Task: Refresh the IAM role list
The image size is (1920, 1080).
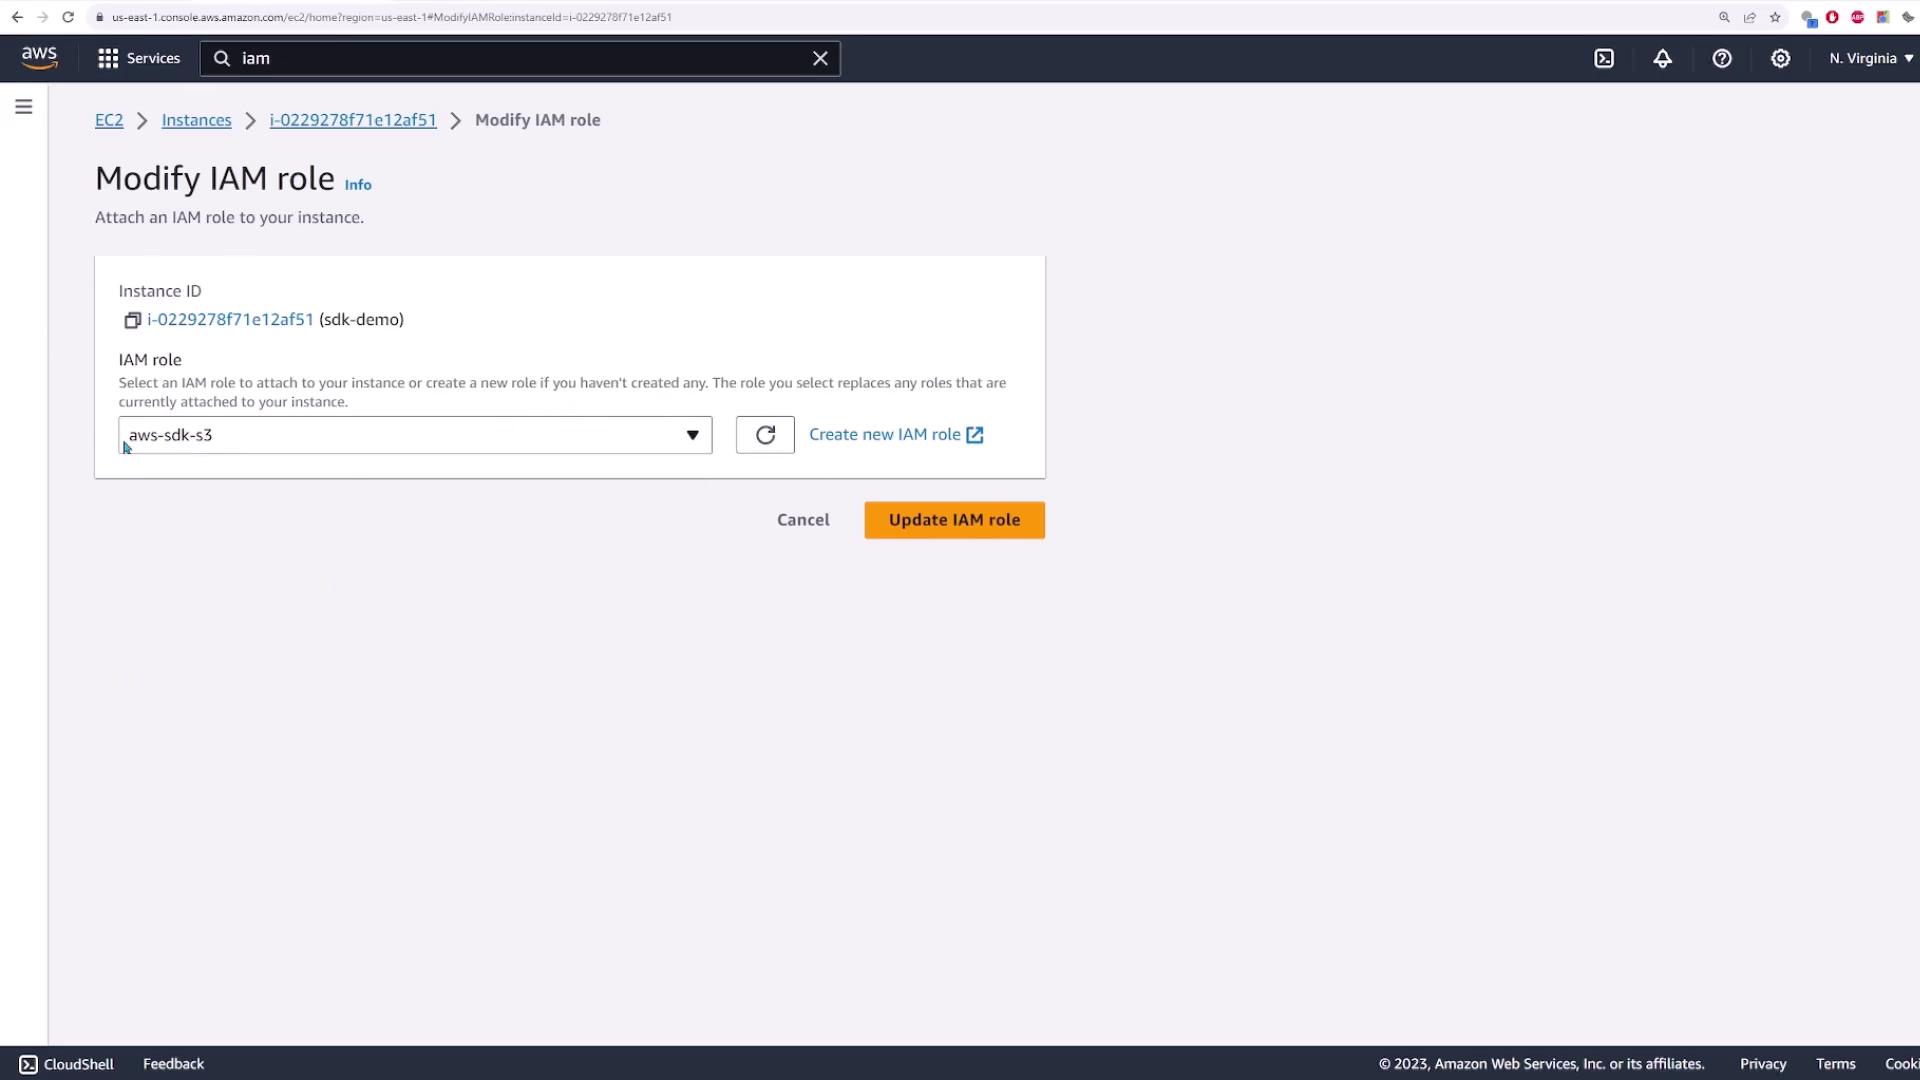Action: (765, 435)
